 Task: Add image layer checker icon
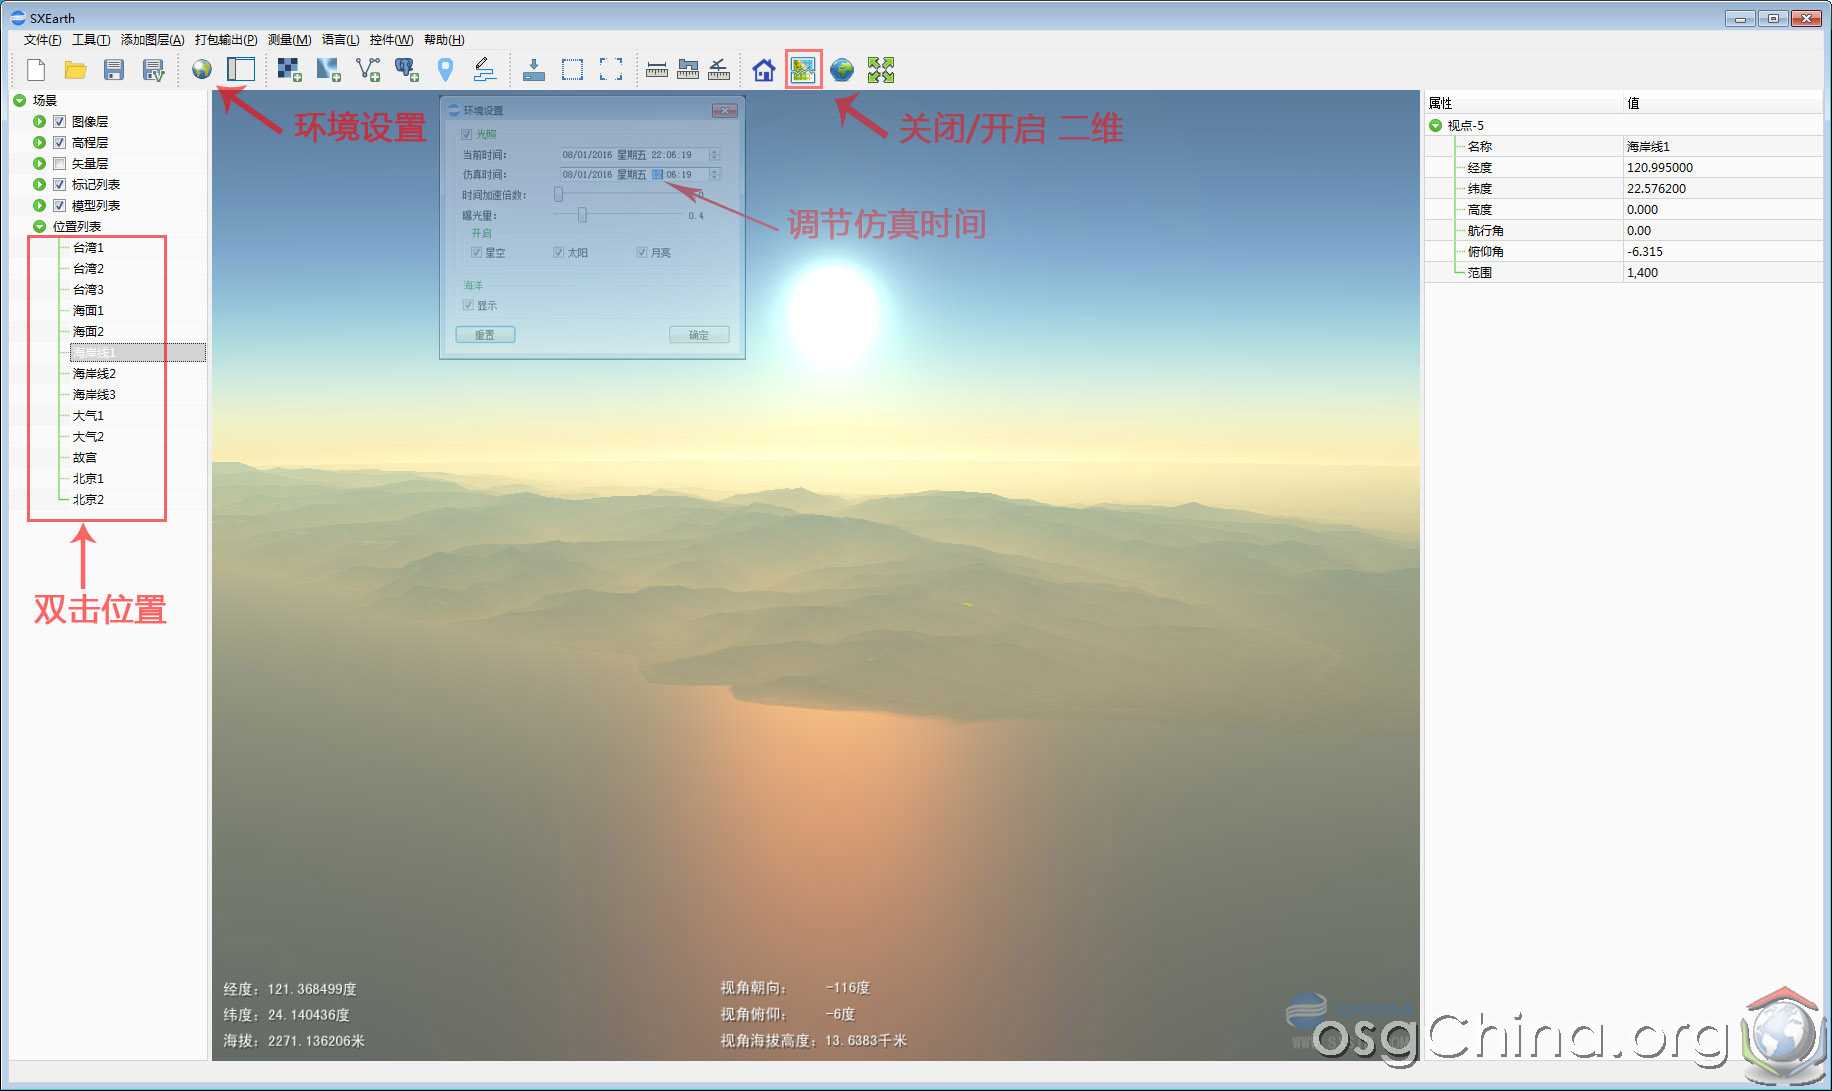tap(289, 69)
